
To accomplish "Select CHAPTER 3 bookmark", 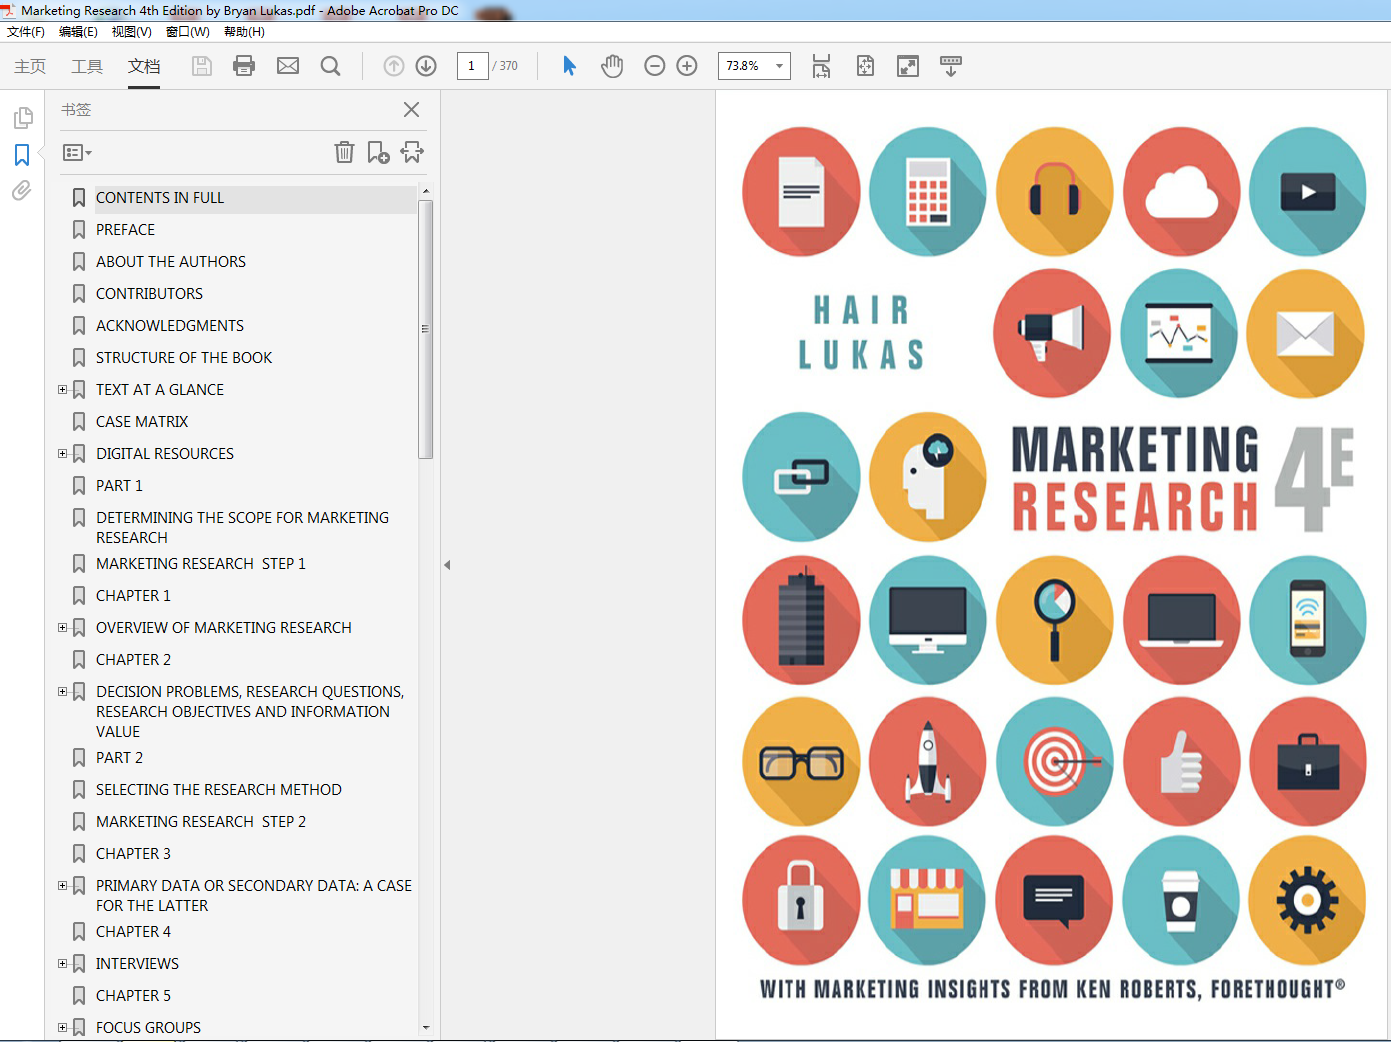I will point(133,854).
